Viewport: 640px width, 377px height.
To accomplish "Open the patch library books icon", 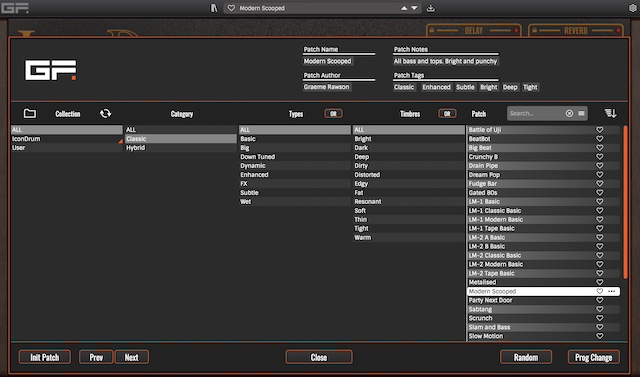I will click(214, 8).
